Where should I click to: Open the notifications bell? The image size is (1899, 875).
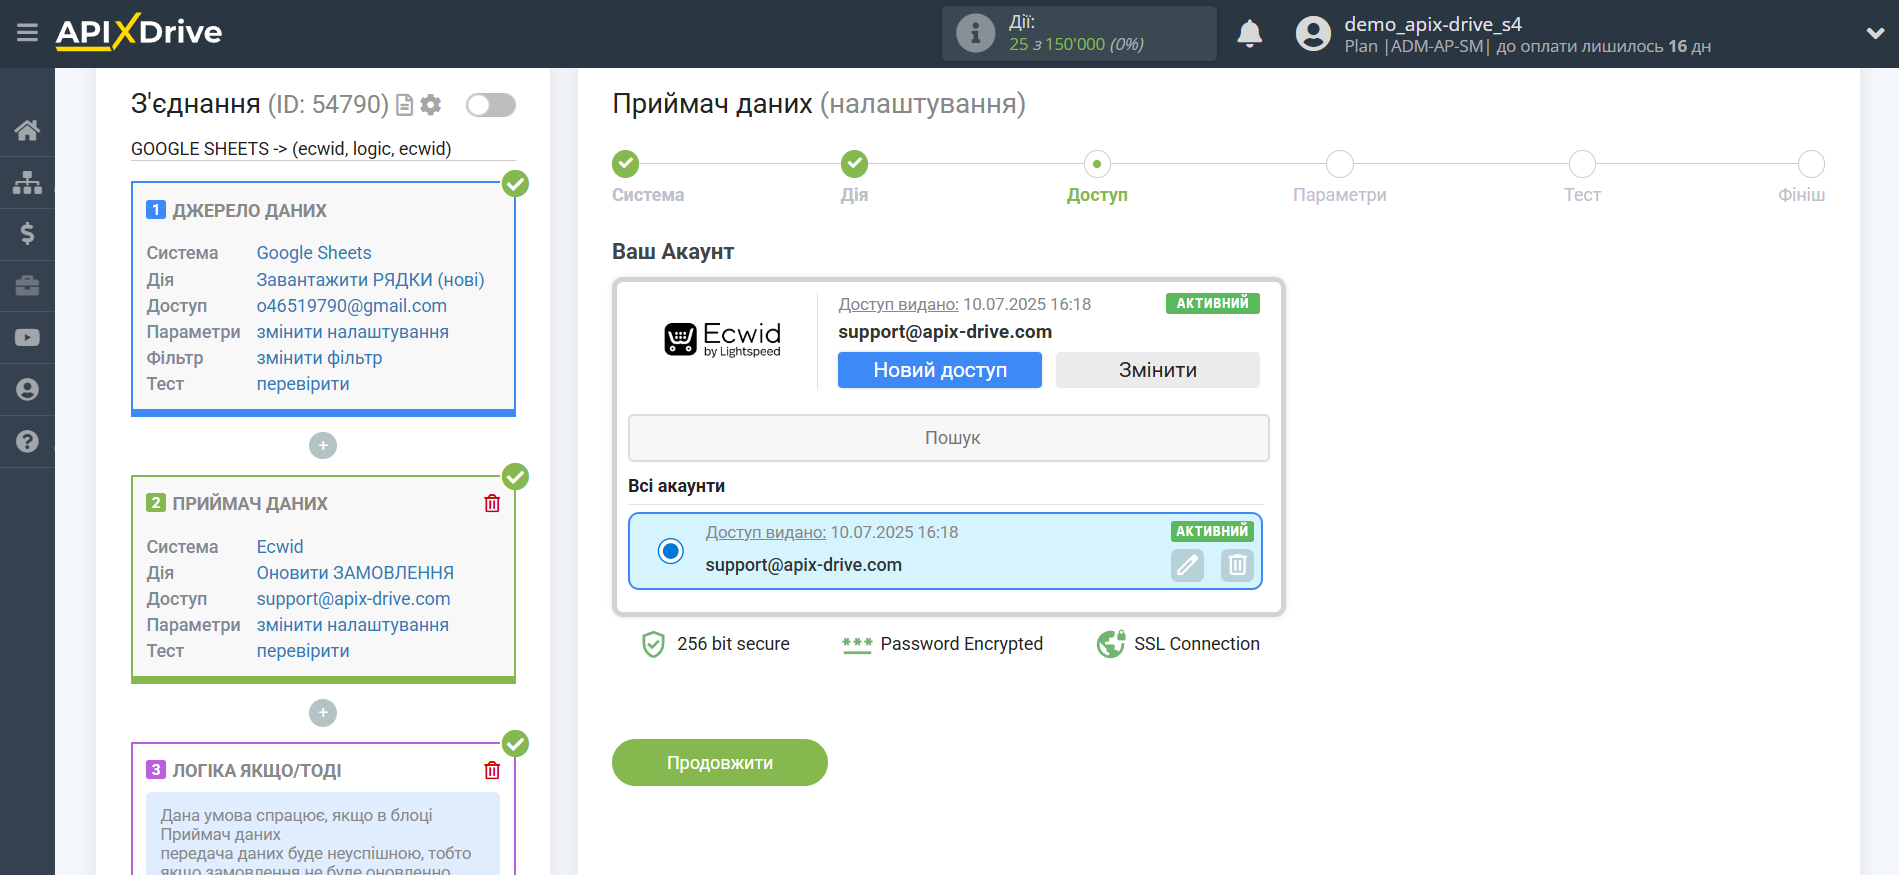pyautogui.click(x=1249, y=34)
